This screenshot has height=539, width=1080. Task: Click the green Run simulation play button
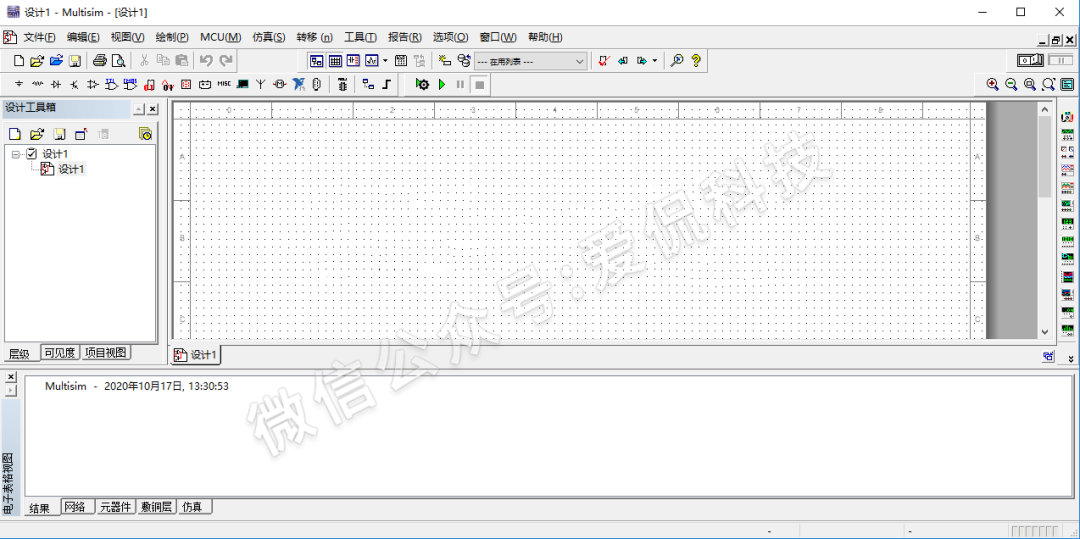pos(441,85)
